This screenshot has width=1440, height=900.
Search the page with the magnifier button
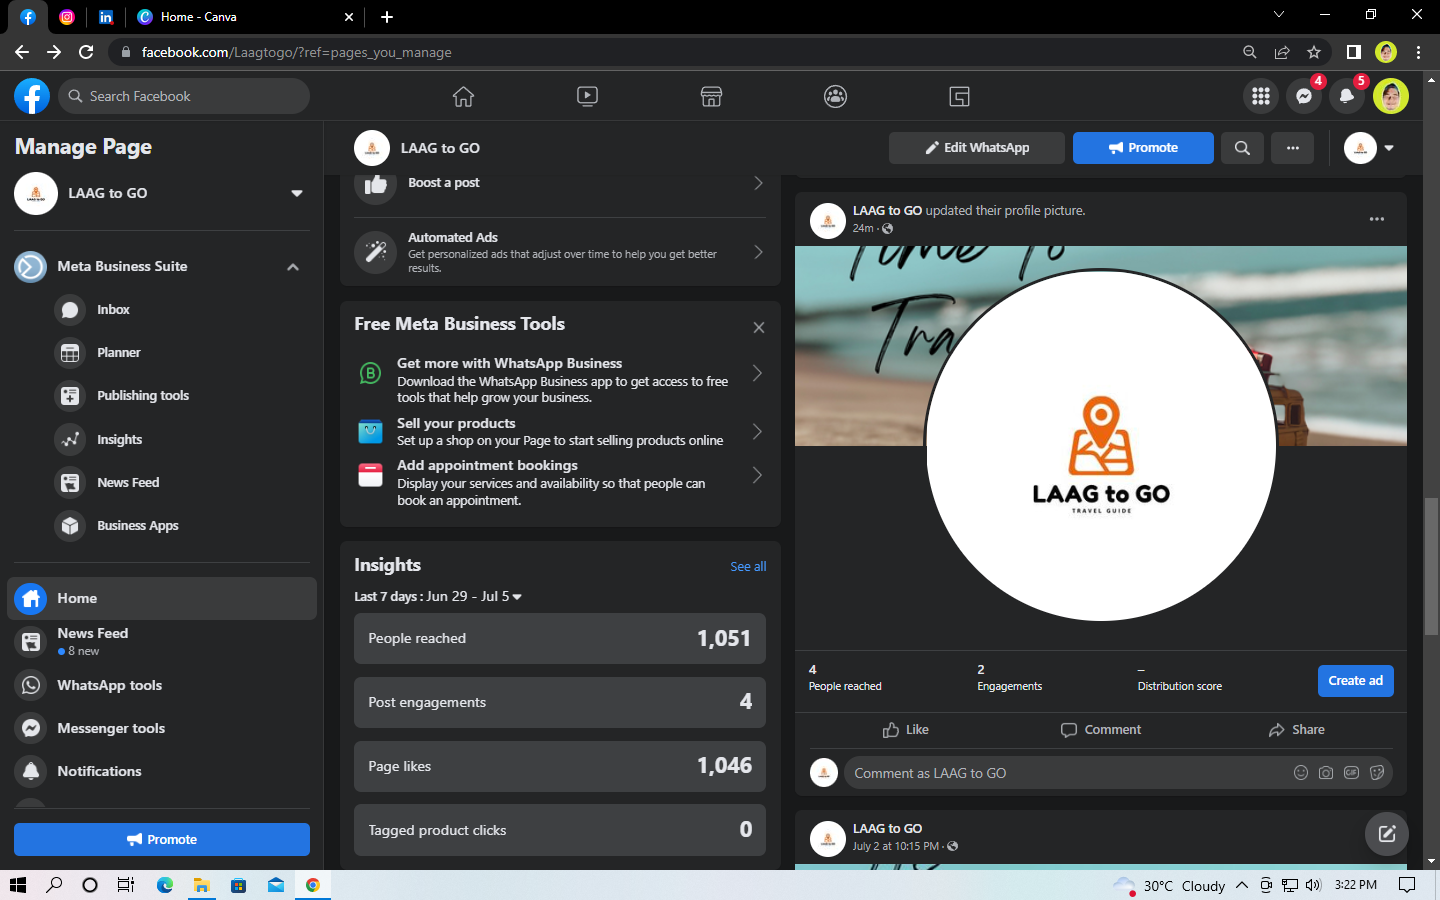point(1242,148)
